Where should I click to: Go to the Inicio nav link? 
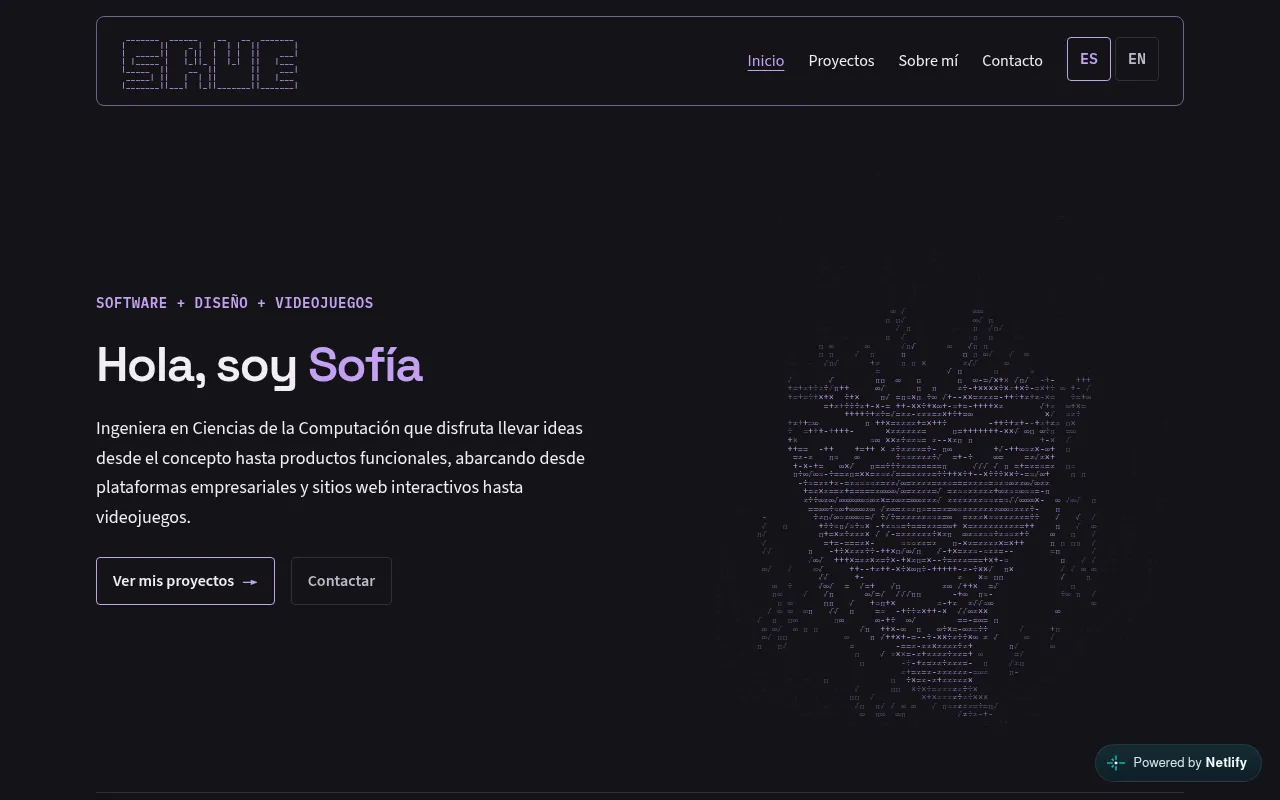pos(766,61)
